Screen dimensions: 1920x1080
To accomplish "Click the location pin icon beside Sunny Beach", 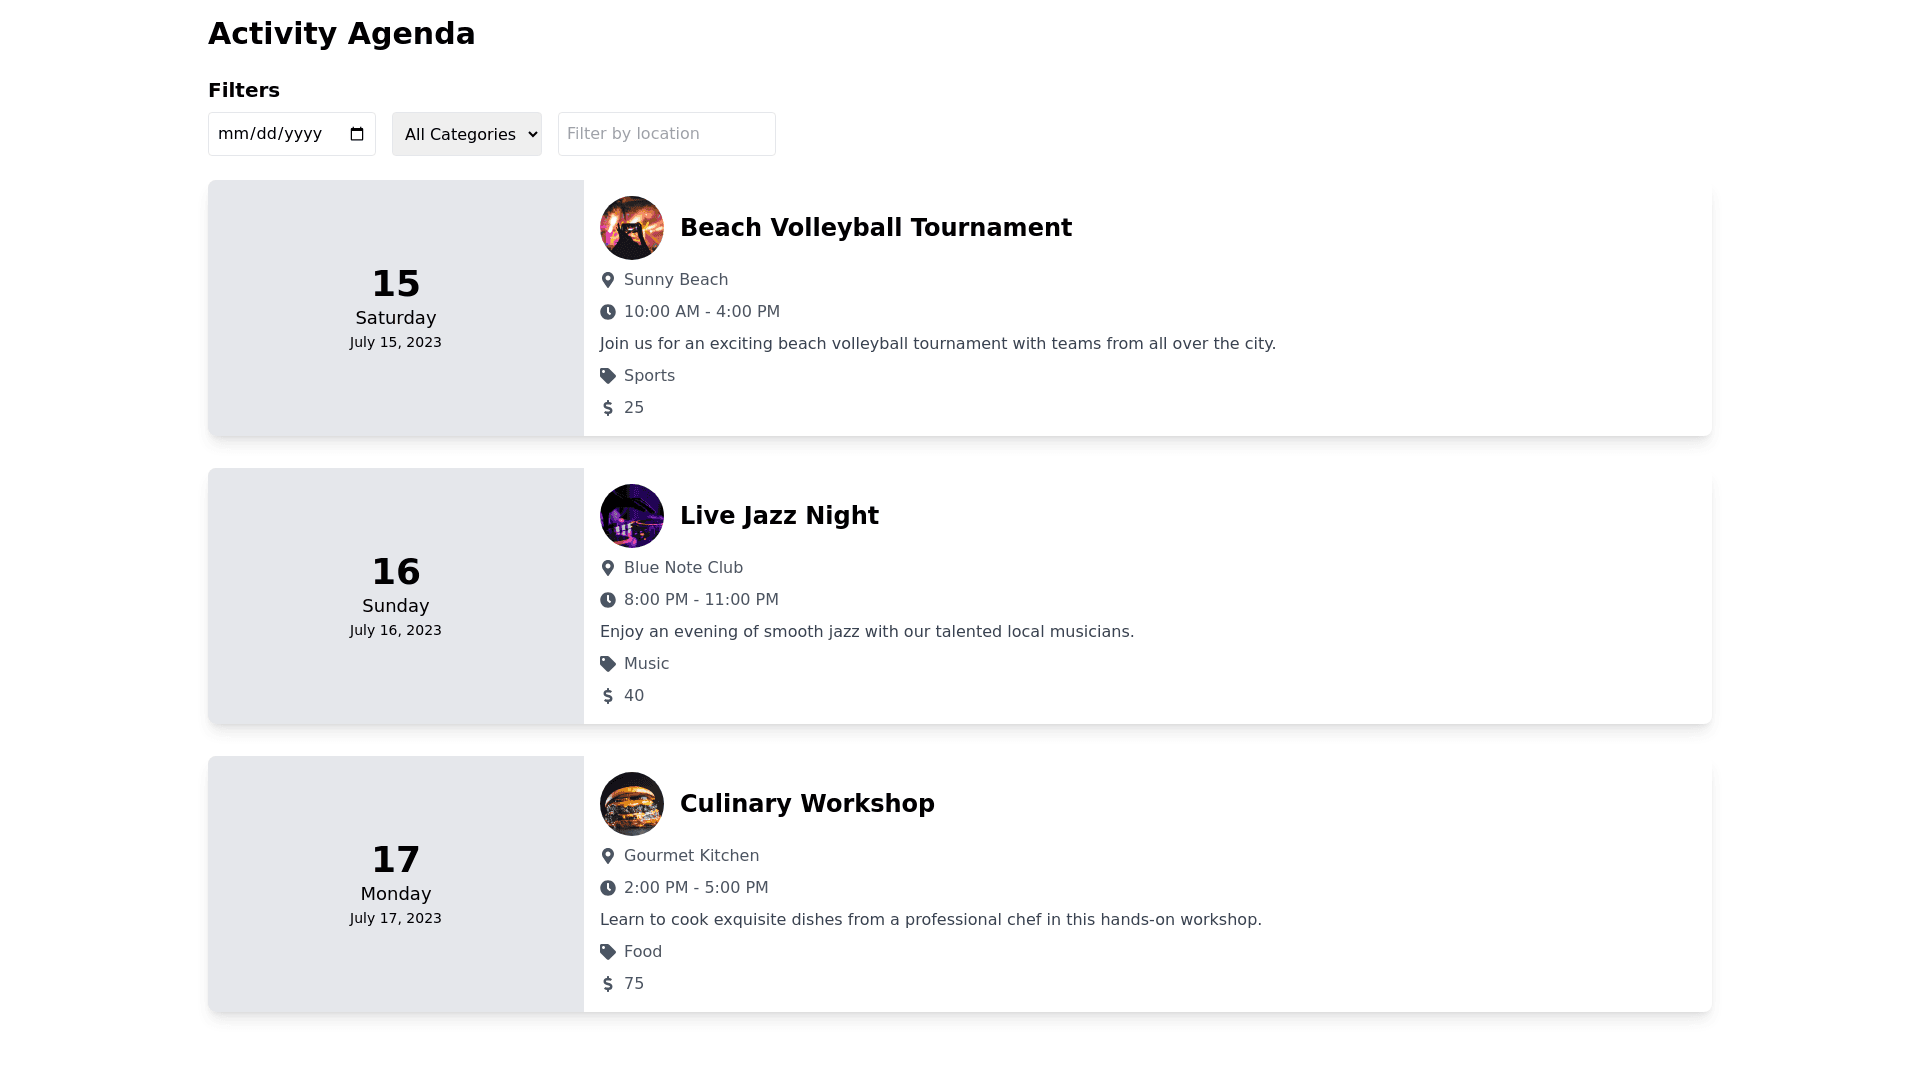I will pyautogui.click(x=608, y=280).
